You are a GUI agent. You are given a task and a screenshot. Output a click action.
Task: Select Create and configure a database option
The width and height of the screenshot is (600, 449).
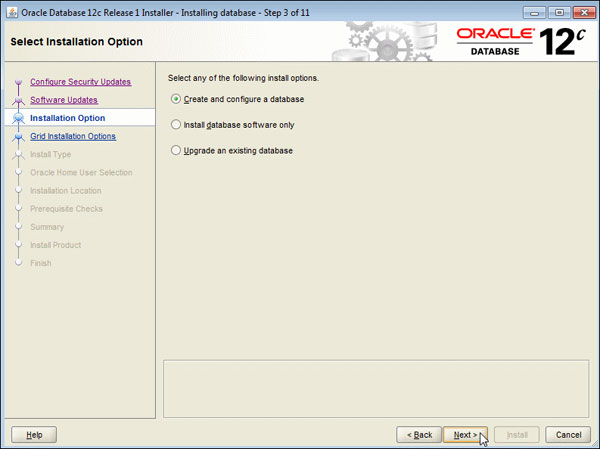pyautogui.click(x=237, y=99)
